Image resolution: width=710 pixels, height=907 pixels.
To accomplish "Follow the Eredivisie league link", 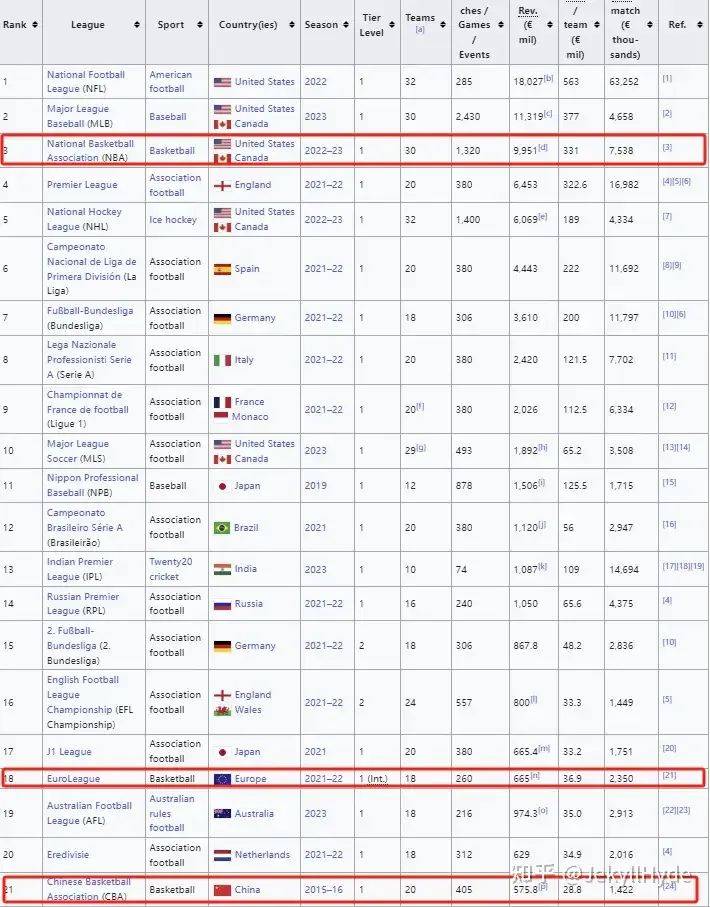I will click(69, 855).
